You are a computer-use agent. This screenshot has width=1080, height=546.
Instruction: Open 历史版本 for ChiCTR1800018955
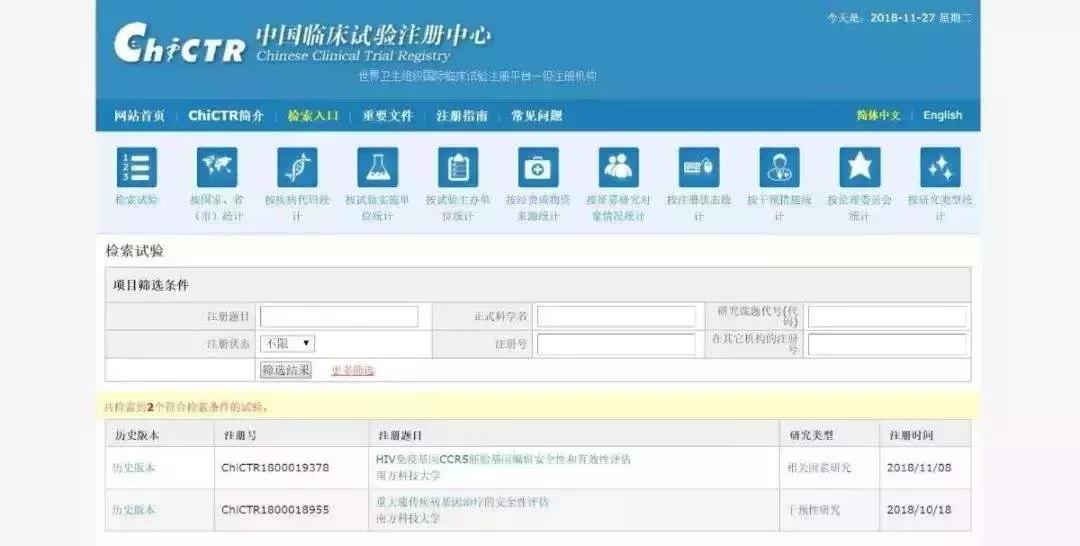click(x=134, y=510)
